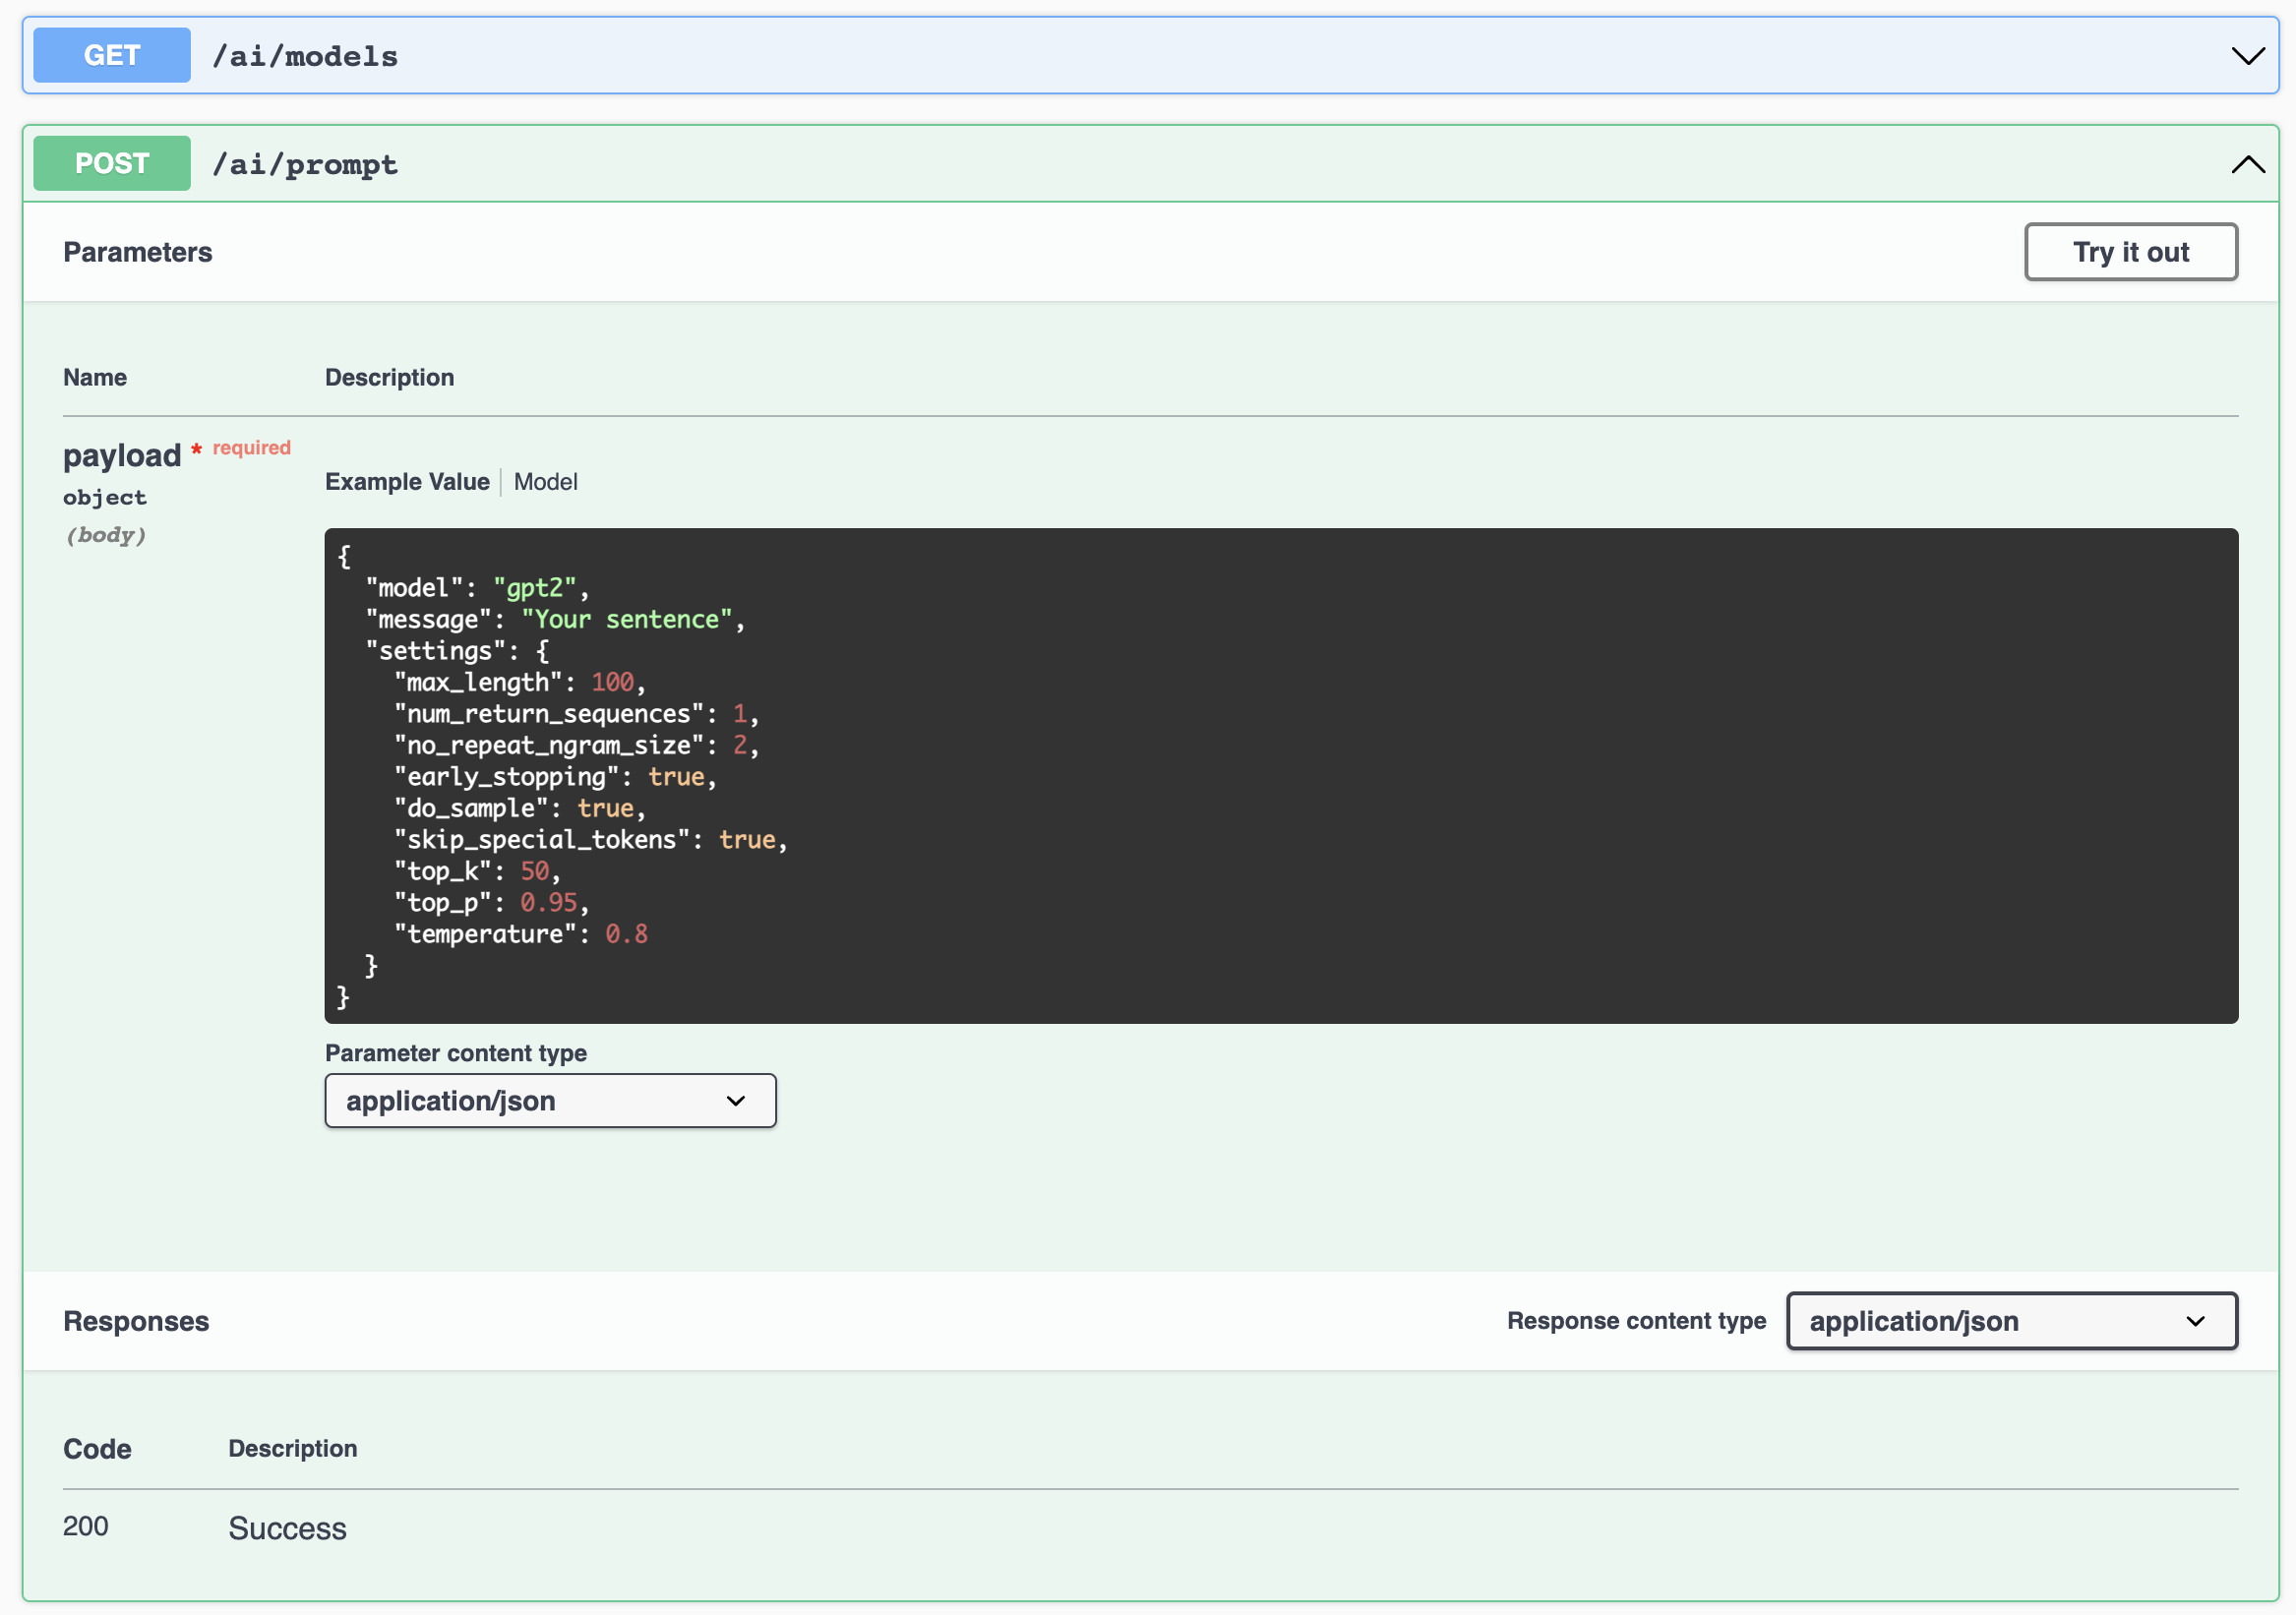This screenshot has width=2296, height=1615.
Task: Click the Responses section heading
Action: 136,1321
